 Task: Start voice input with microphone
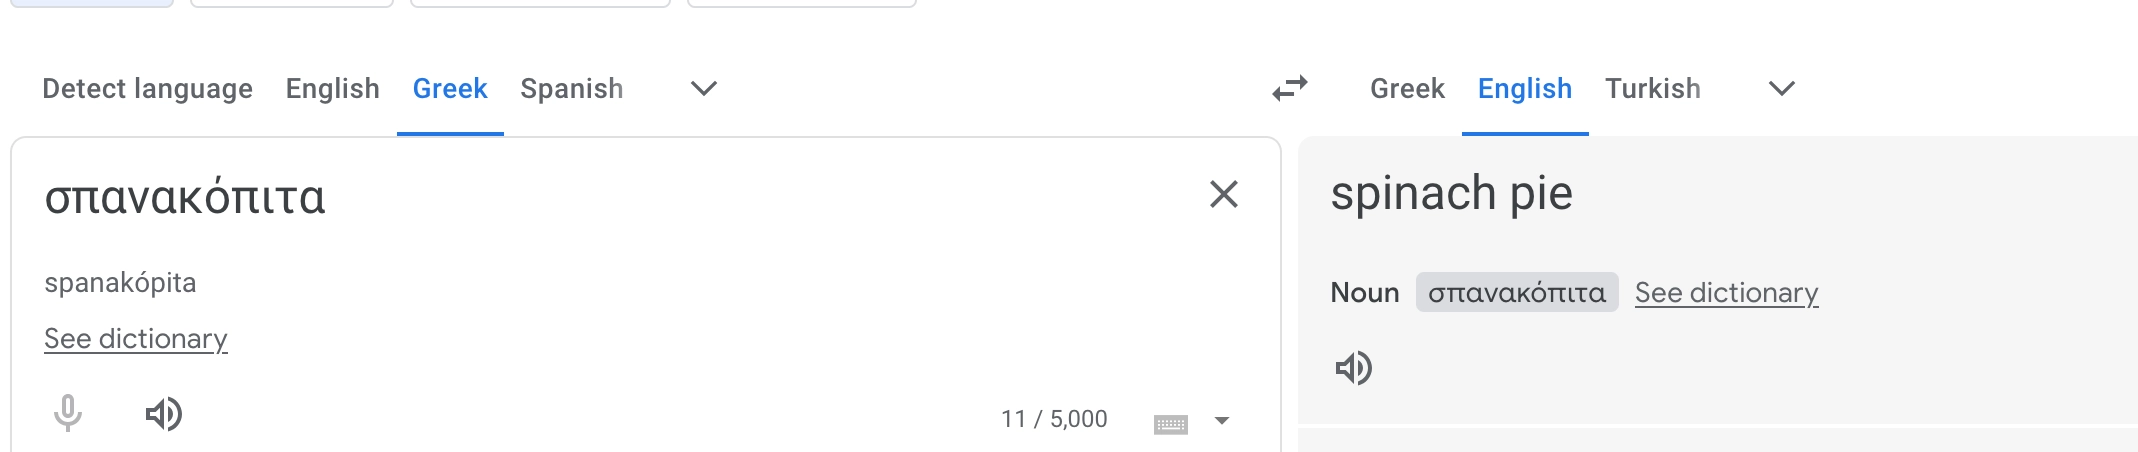tap(68, 413)
